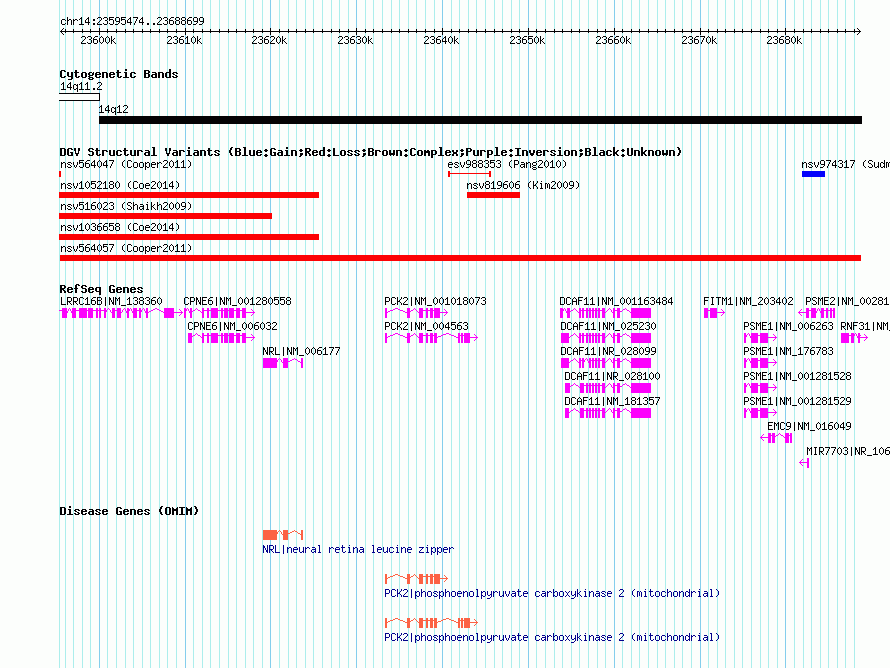
Task: Click the chr14:23595474..23688699 coordinate label
Action: point(132,21)
